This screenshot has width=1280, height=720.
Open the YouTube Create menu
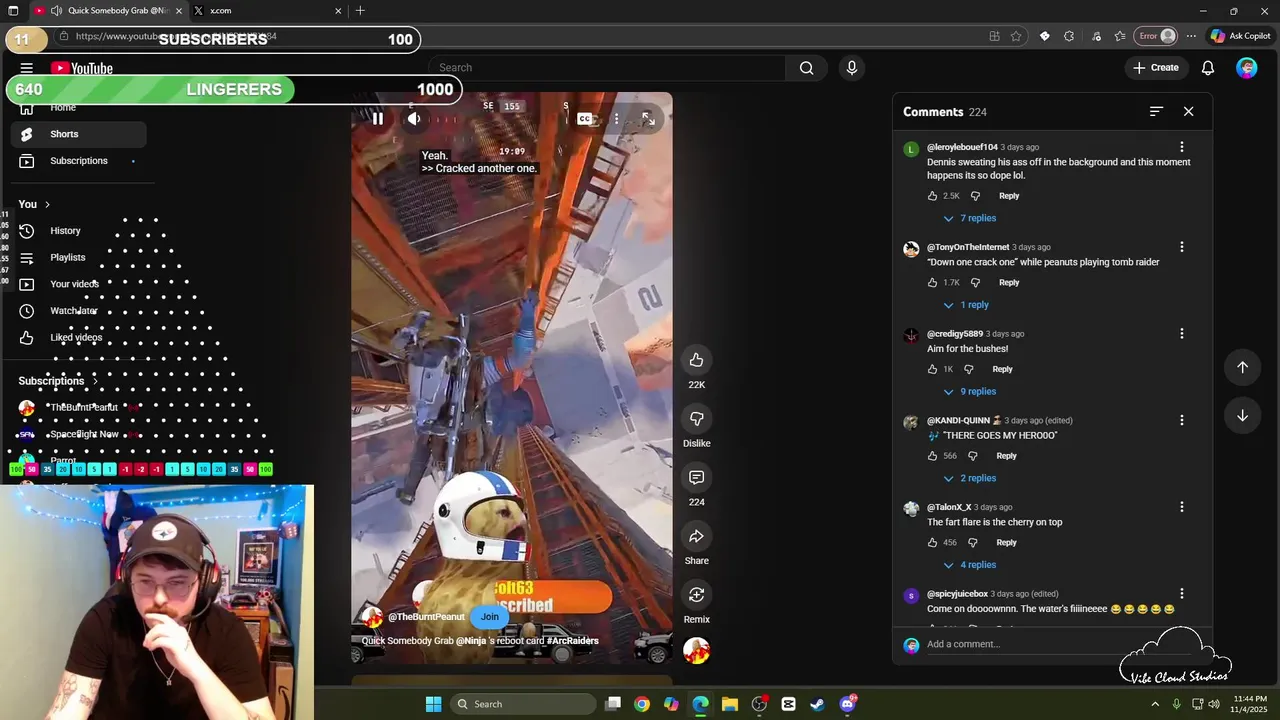tap(1156, 68)
